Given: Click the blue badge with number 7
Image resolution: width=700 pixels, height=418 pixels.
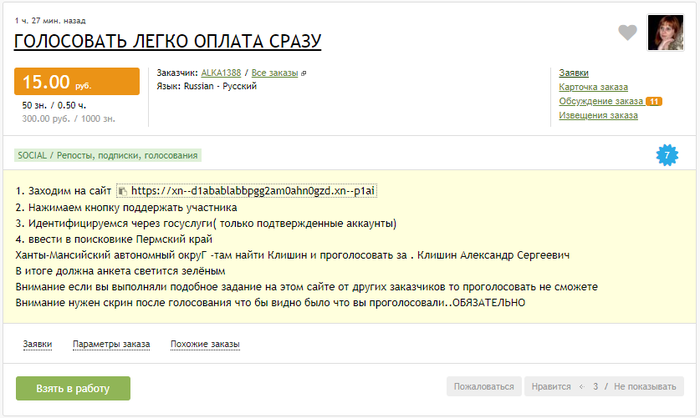Looking at the screenshot, I should click(667, 155).
